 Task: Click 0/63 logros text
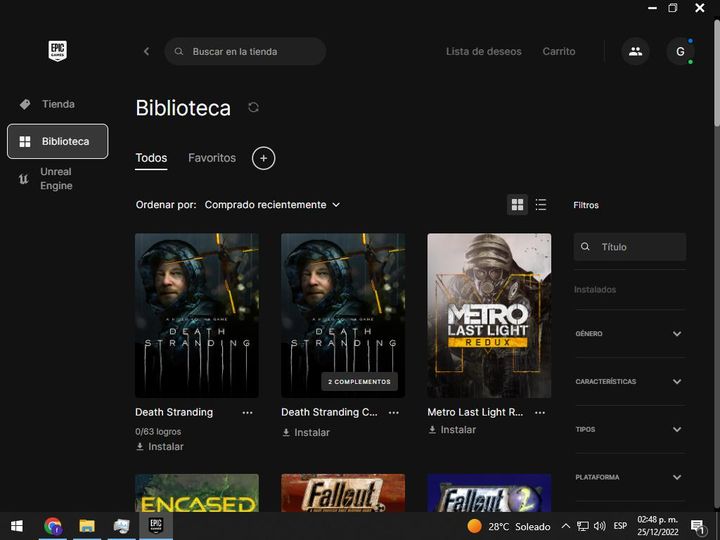(x=158, y=432)
